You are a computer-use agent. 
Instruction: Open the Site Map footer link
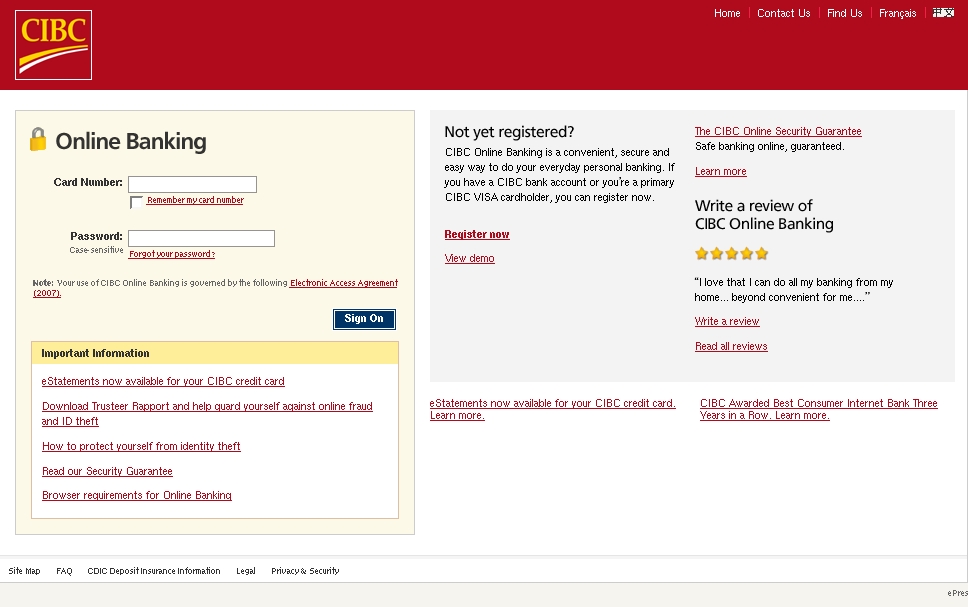[24, 571]
